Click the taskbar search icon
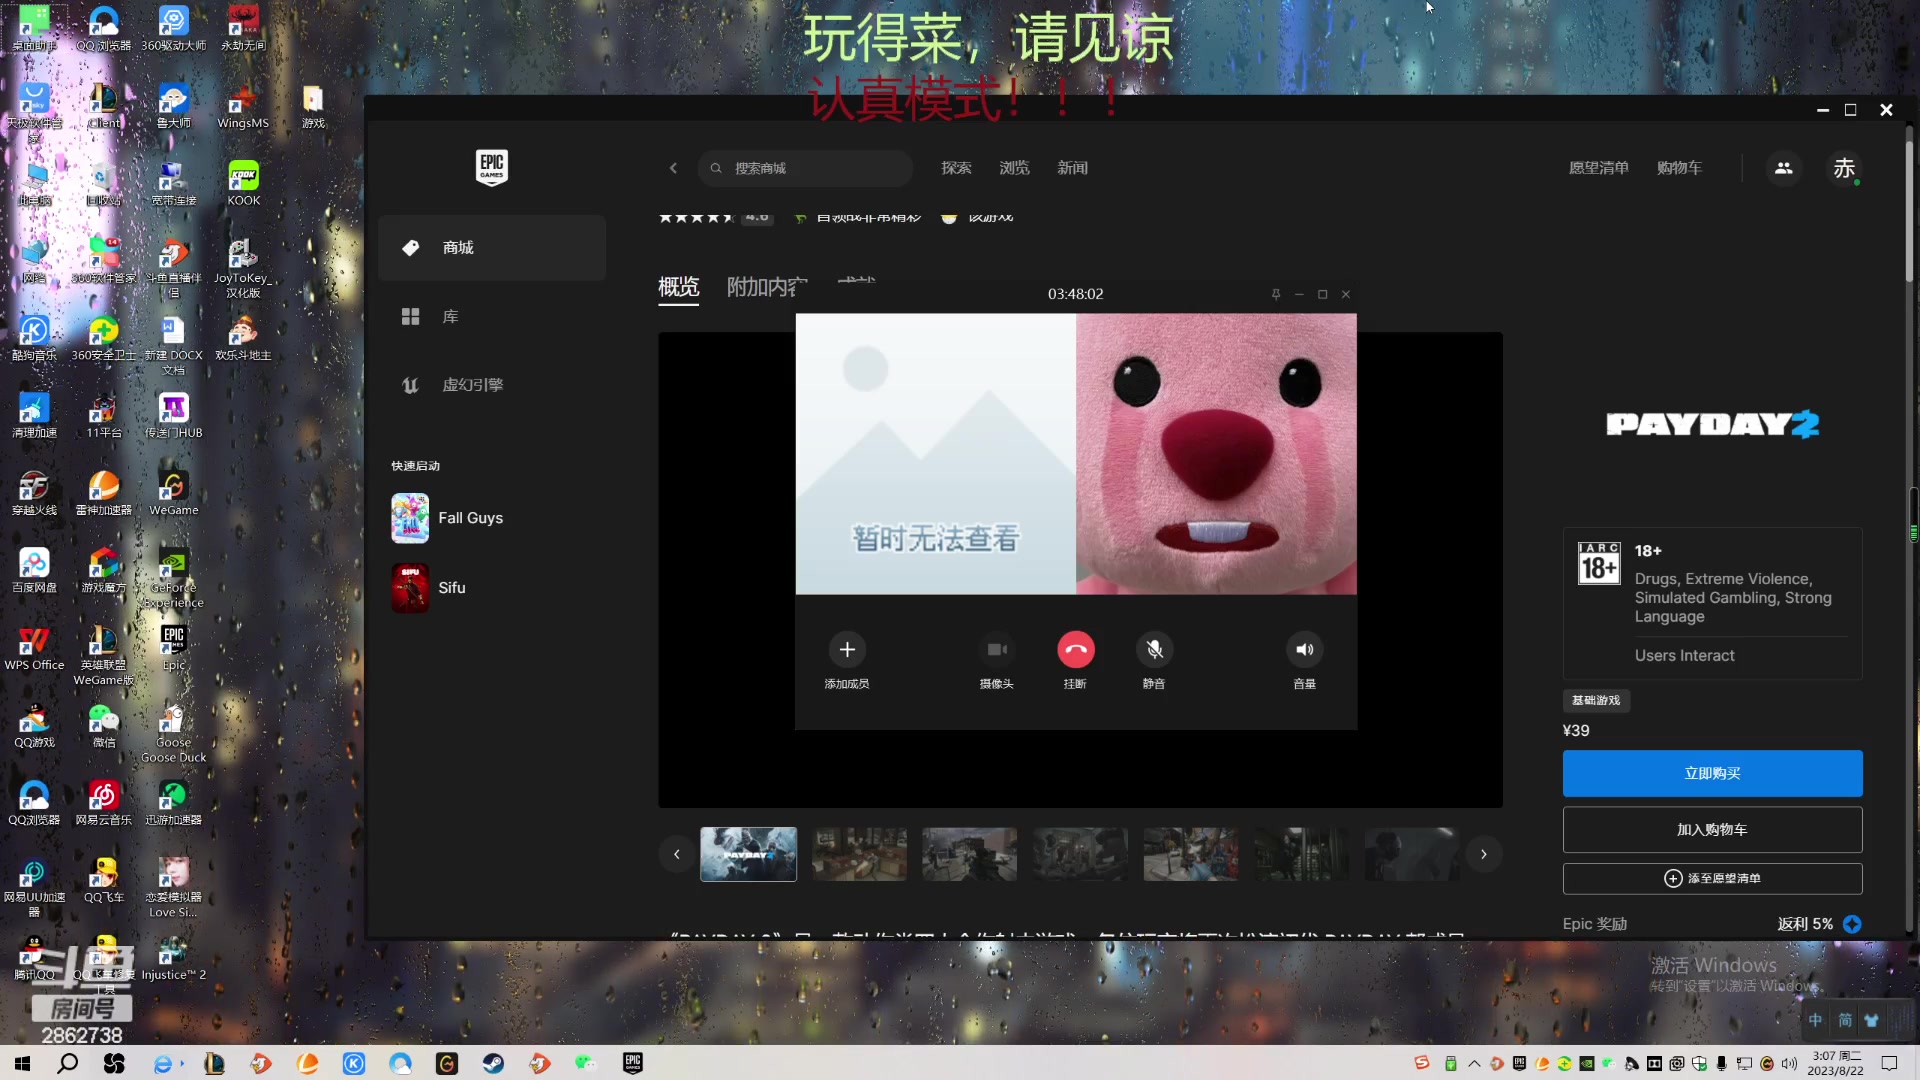 point(67,1063)
